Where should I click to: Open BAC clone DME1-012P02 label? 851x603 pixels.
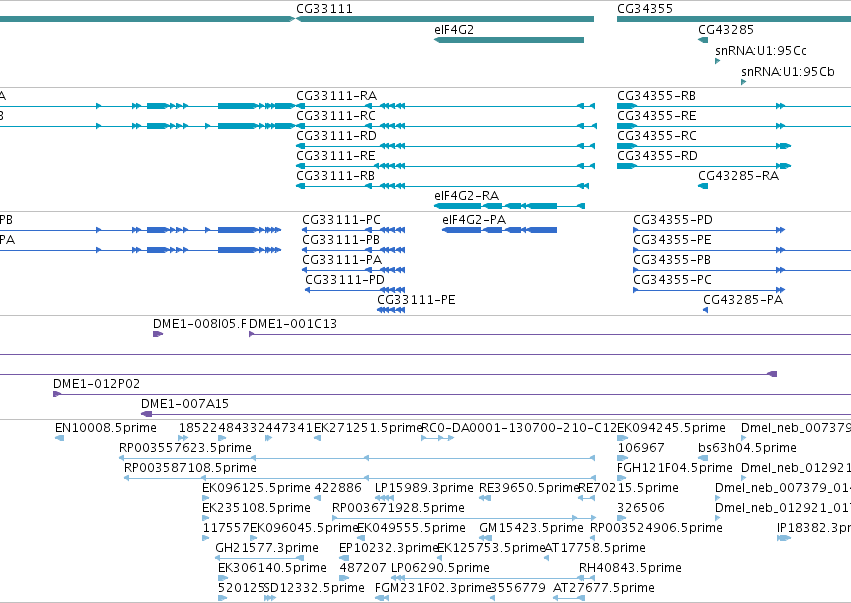pos(97,384)
